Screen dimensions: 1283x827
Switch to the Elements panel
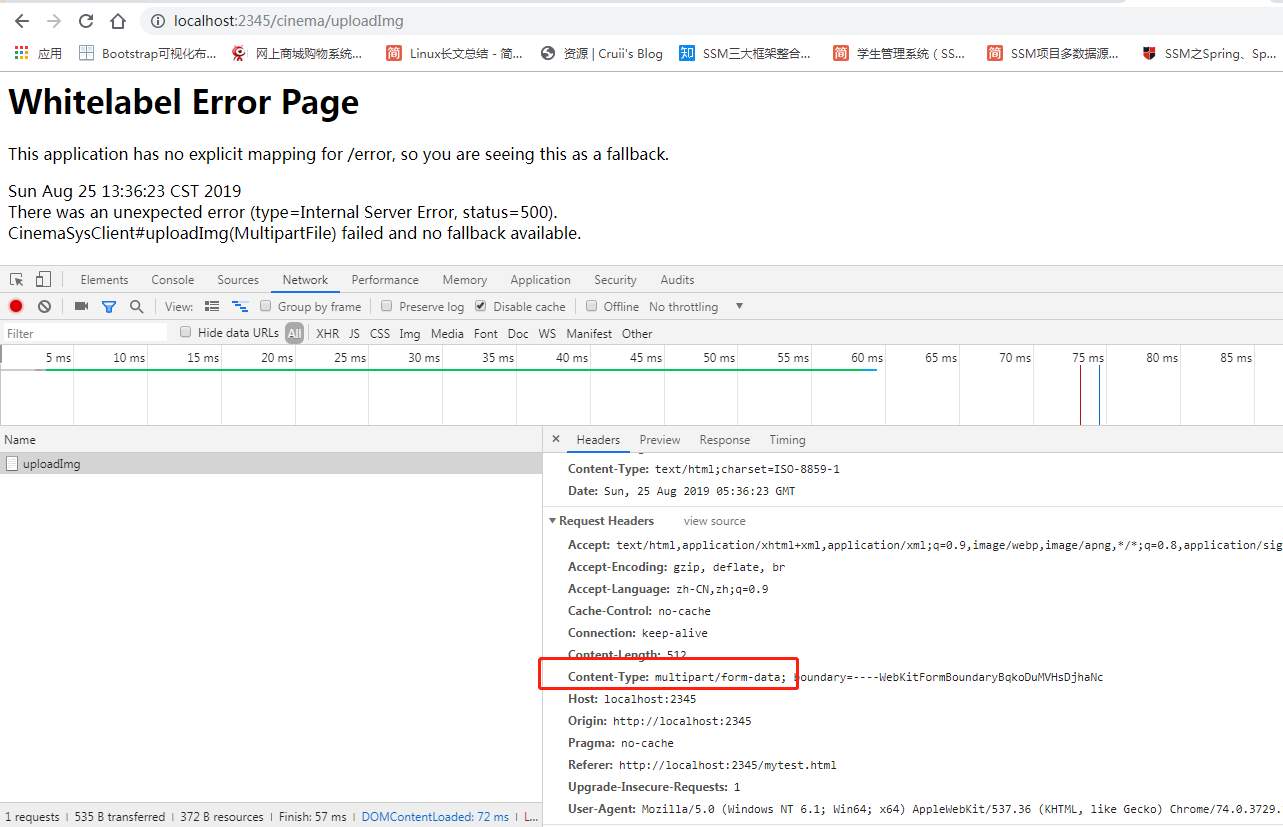(x=105, y=280)
